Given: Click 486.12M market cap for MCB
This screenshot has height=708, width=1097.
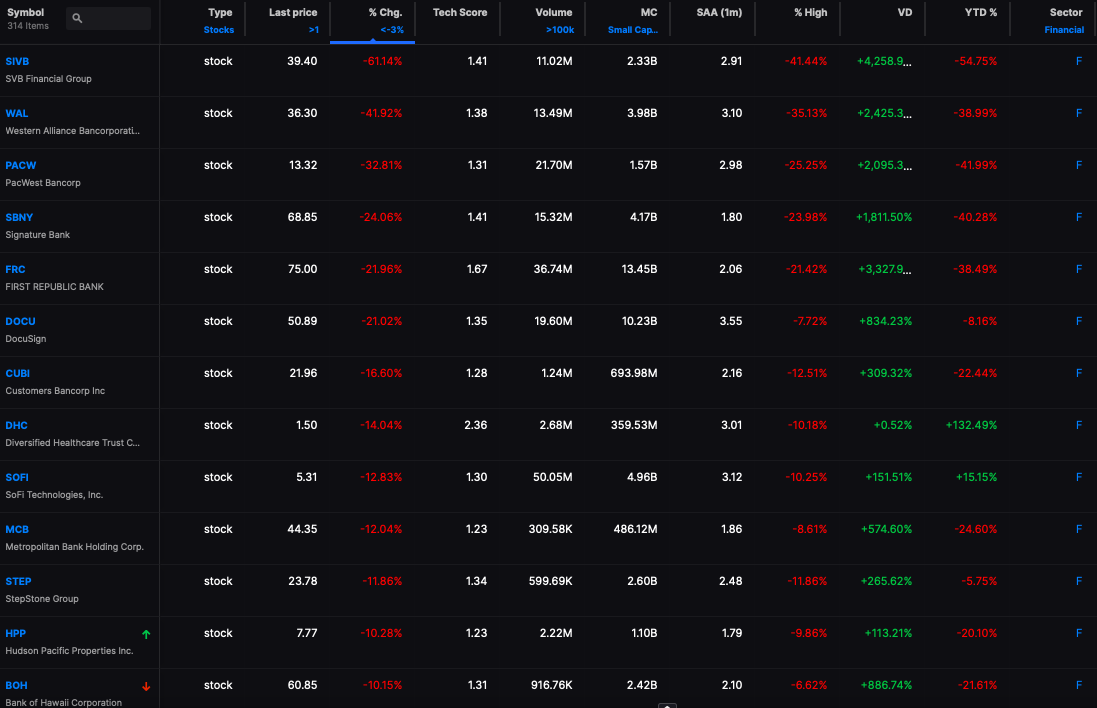Looking at the screenshot, I should click(635, 530).
